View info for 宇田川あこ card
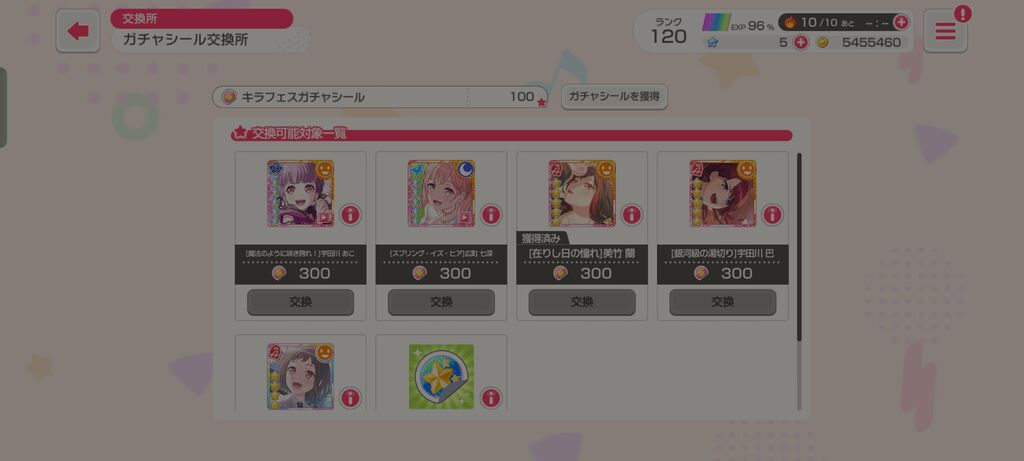Viewport: 1024px width, 461px height. (x=351, y=214)
